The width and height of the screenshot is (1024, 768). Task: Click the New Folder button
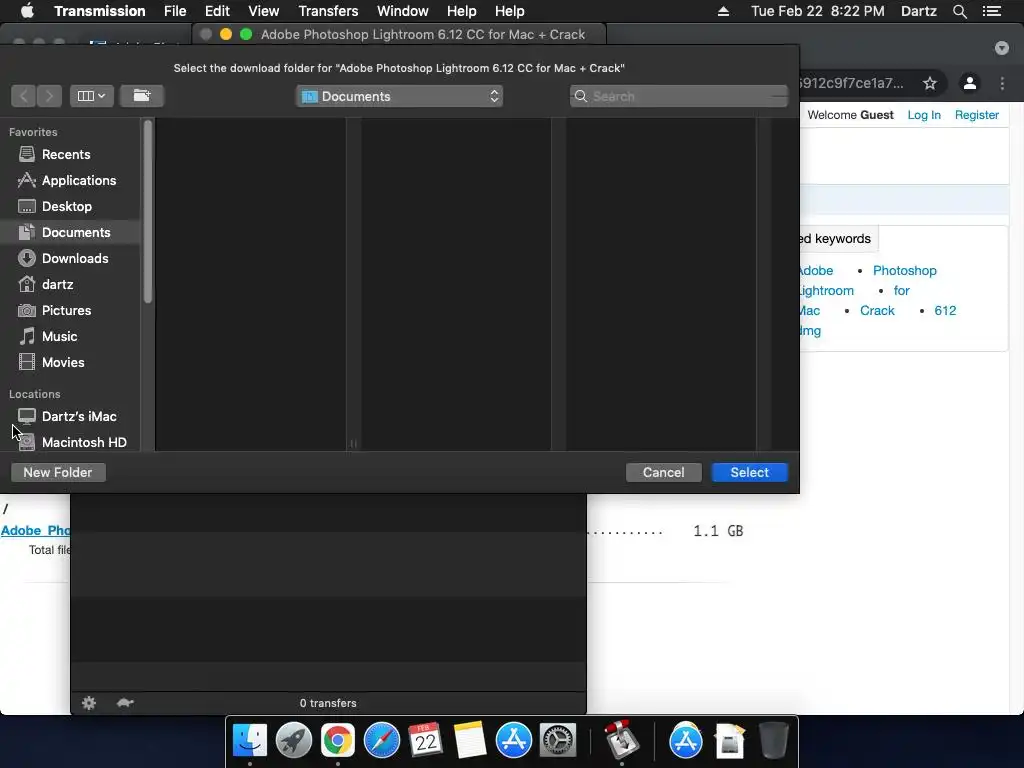58,472
